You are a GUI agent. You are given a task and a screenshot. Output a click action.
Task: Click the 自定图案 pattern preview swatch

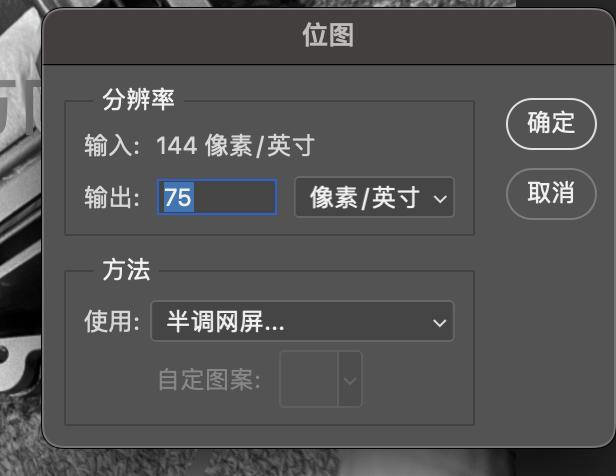tap(309, 379)
